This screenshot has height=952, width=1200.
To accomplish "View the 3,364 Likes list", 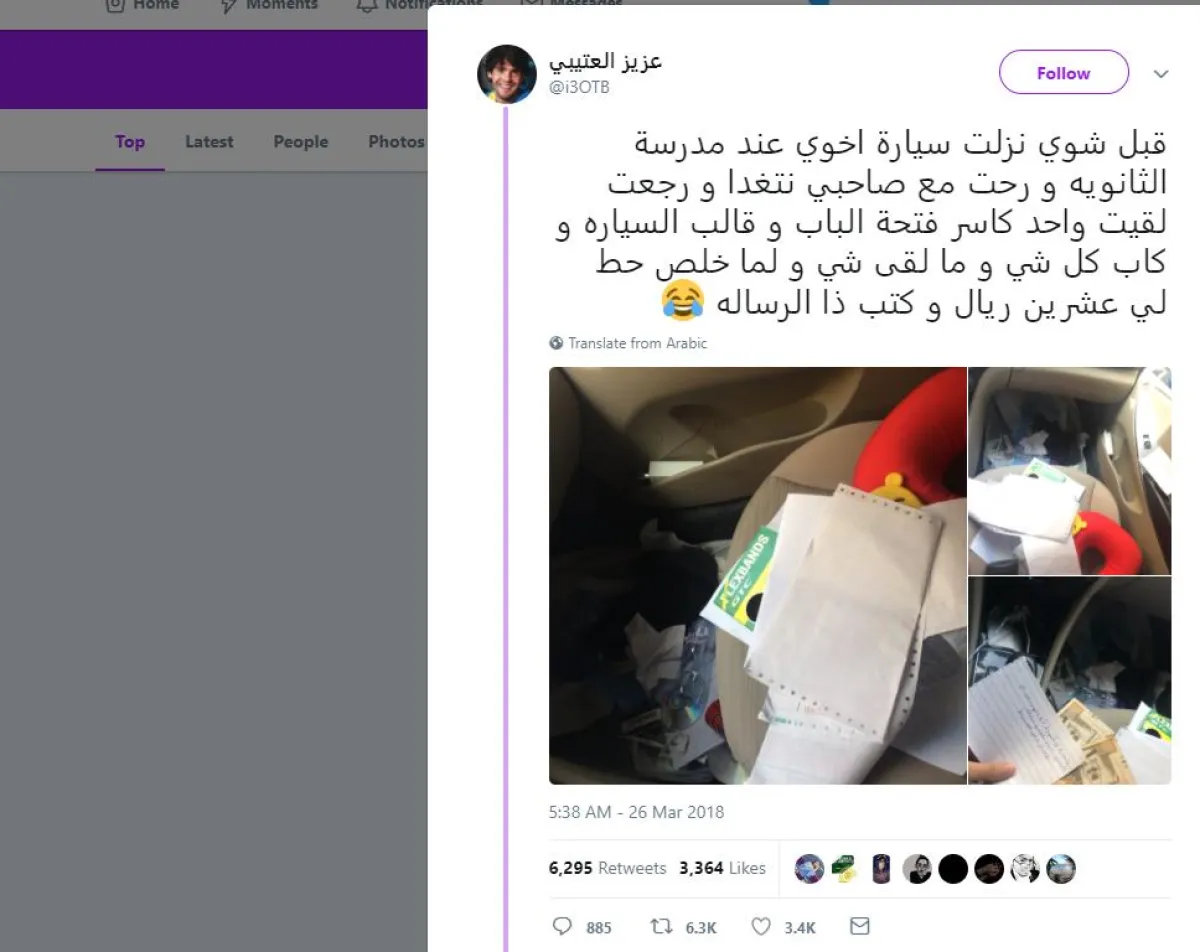I will [x=722, y=868].
